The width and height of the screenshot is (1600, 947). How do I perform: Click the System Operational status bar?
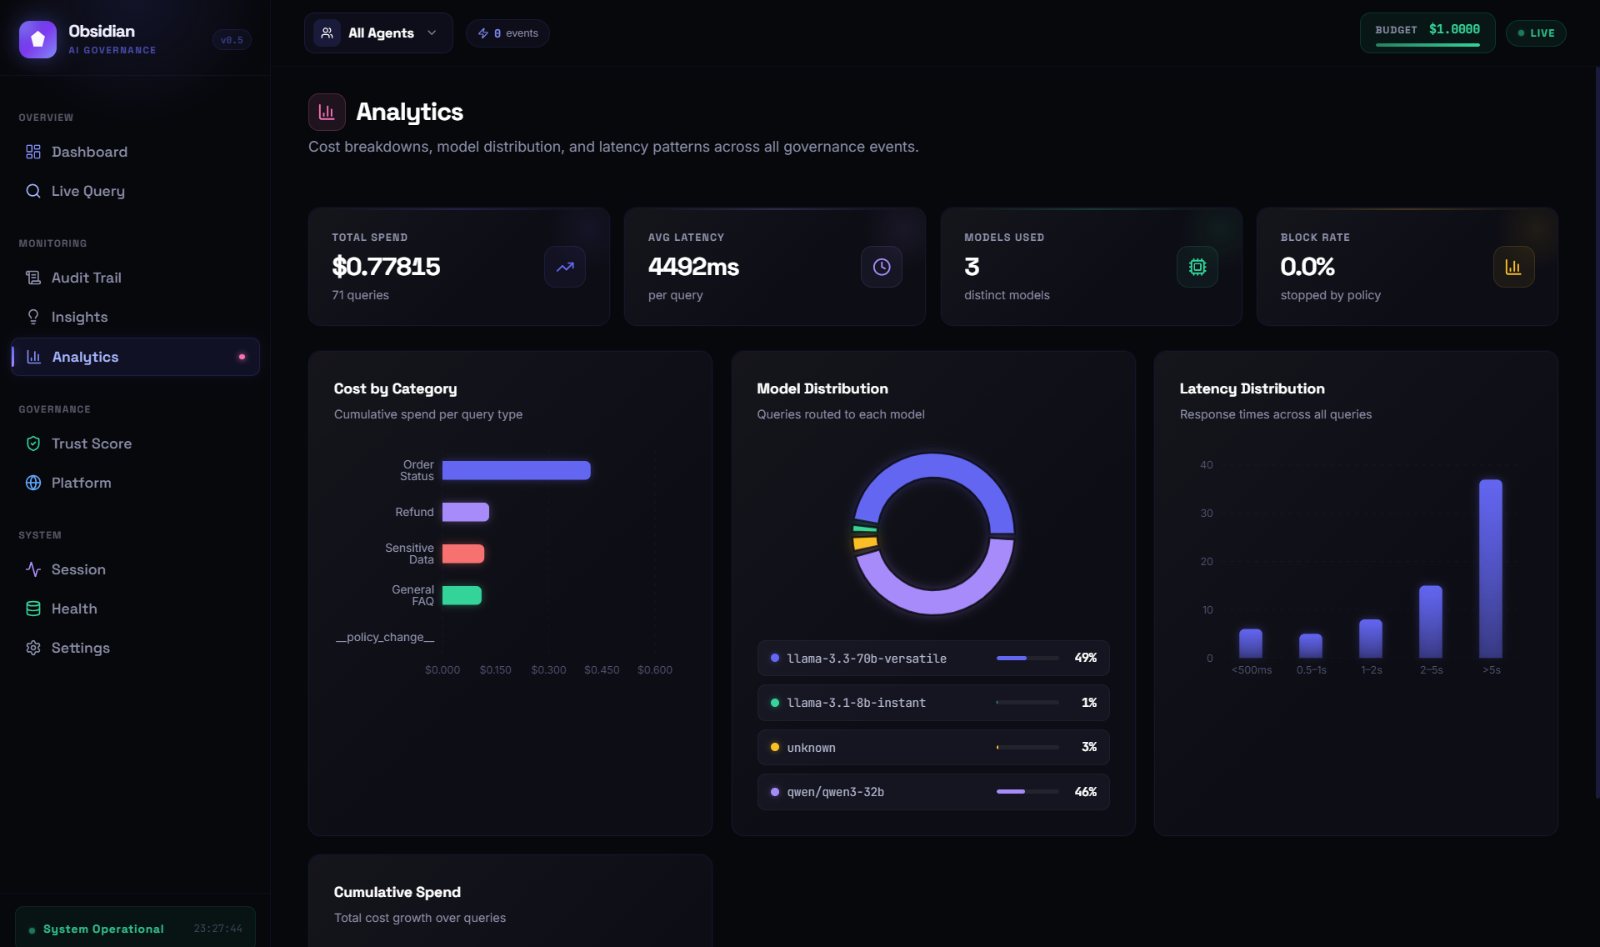pyautogui.click(x=135, y=928)
